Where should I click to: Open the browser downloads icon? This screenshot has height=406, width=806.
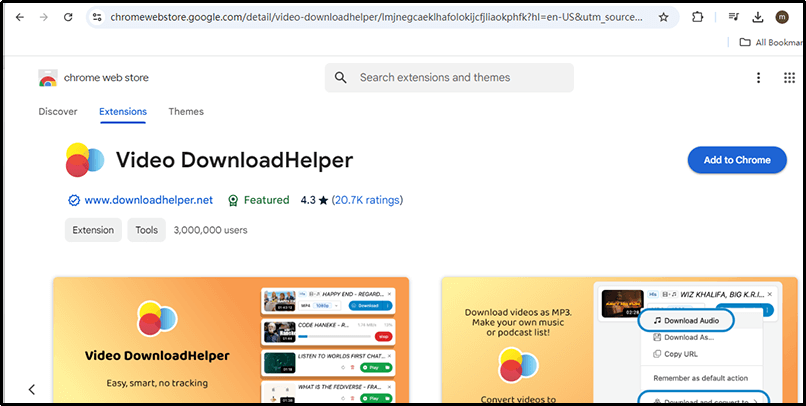tap(758, 18)
